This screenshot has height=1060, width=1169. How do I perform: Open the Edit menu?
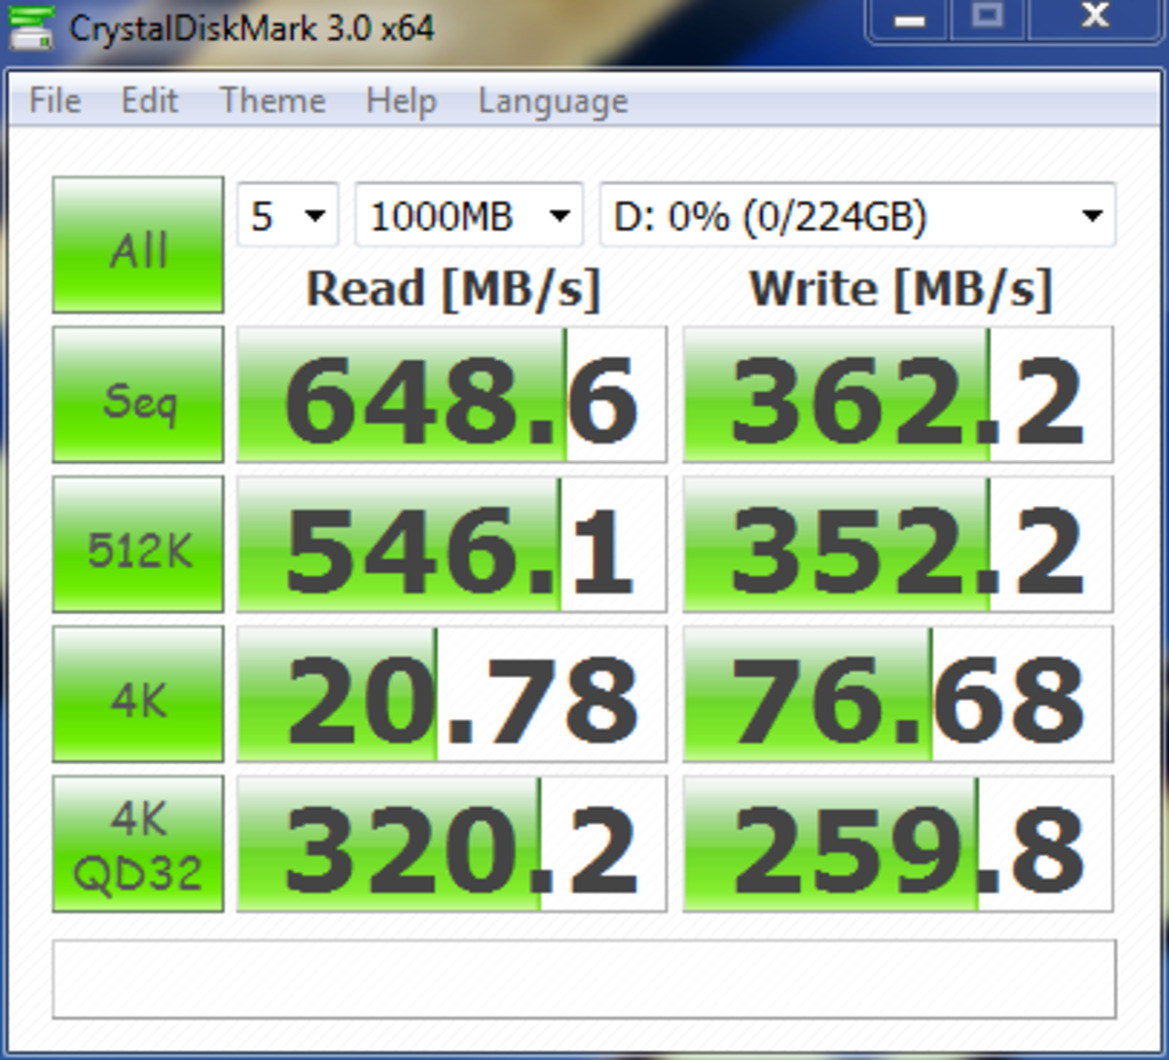click(149, 100)
